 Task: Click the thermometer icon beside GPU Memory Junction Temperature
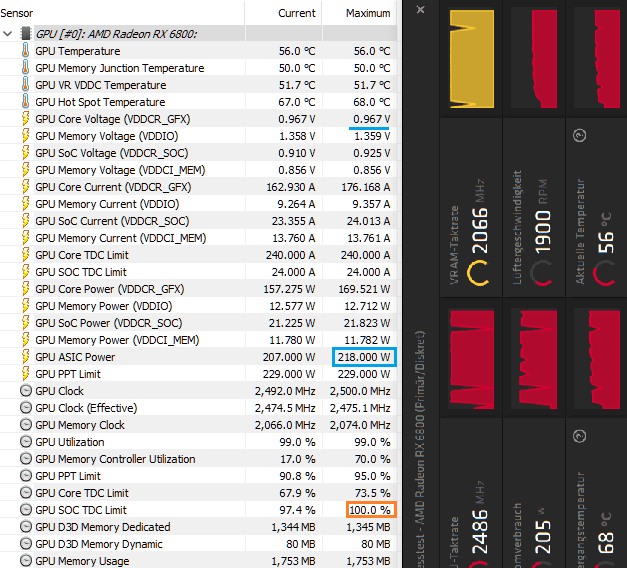click(25, 68)
